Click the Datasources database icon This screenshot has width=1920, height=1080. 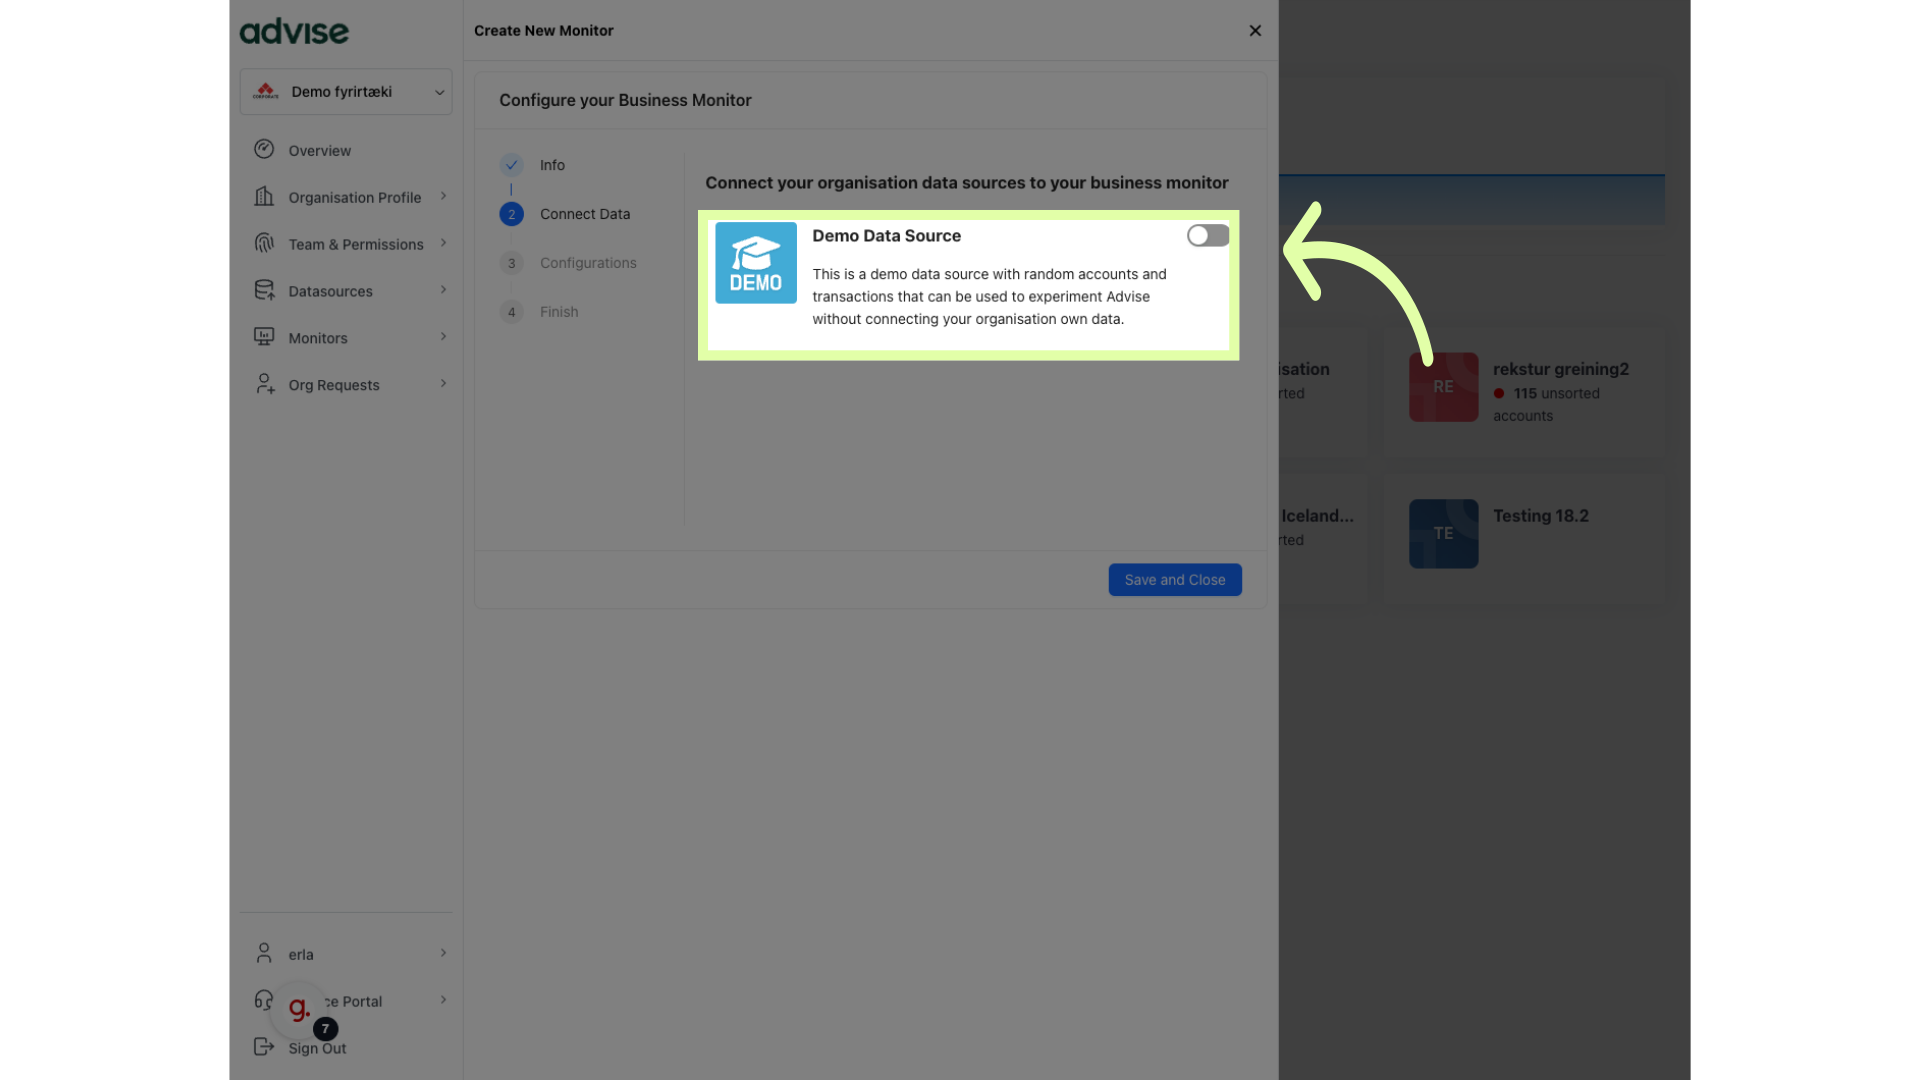(264, 290)
